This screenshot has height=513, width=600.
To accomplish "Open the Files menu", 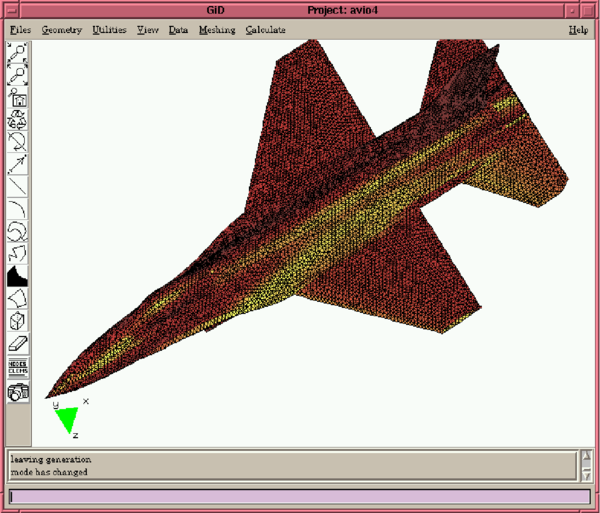I will click(x=21, y=30).
